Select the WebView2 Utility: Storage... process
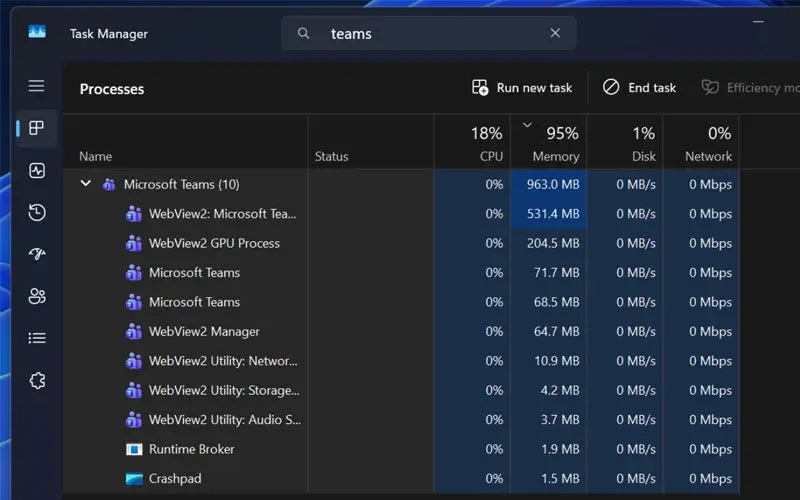Screen dimensions: 800x500 [401, 390]
